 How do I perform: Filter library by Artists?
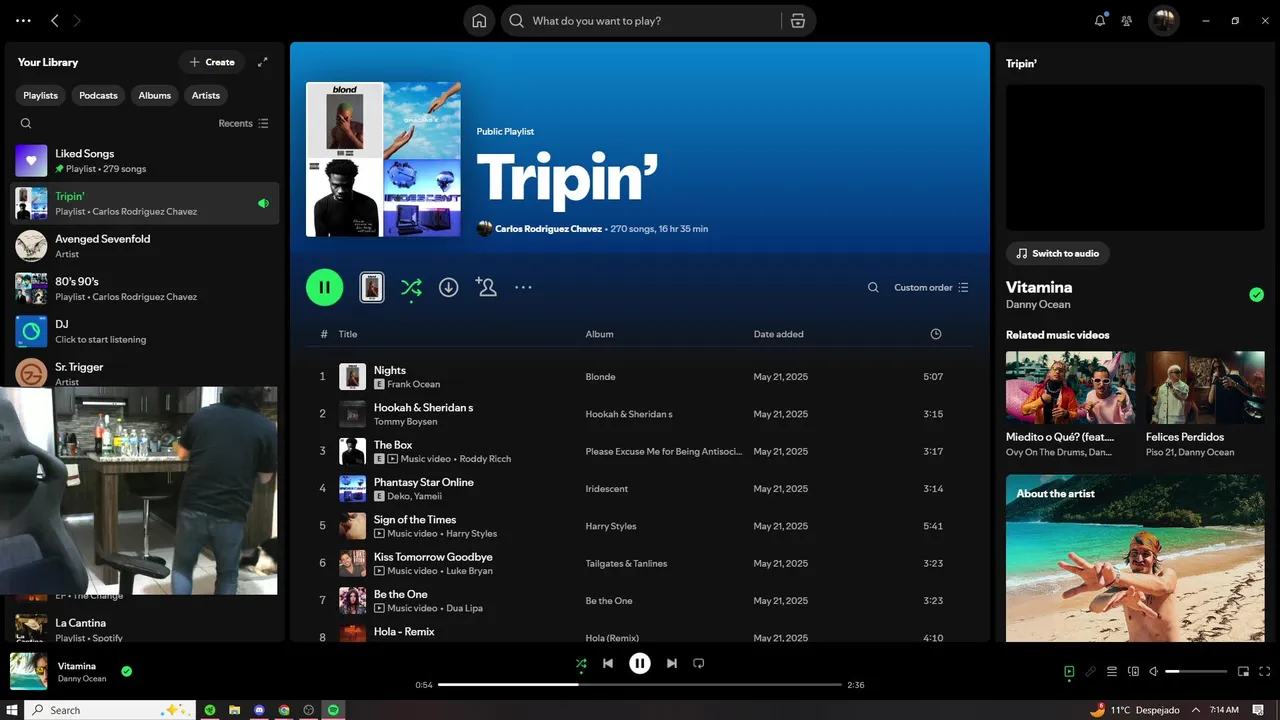pyautogui.click(x=206, y=95)
